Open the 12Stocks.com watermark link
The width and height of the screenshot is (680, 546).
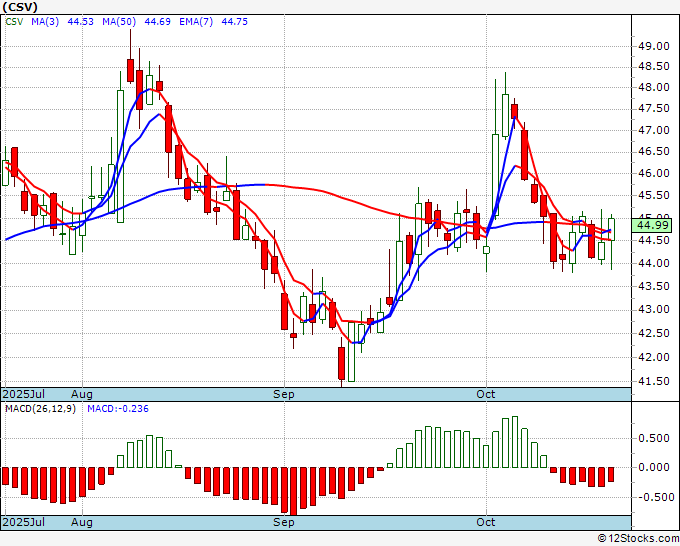(637, 538)
